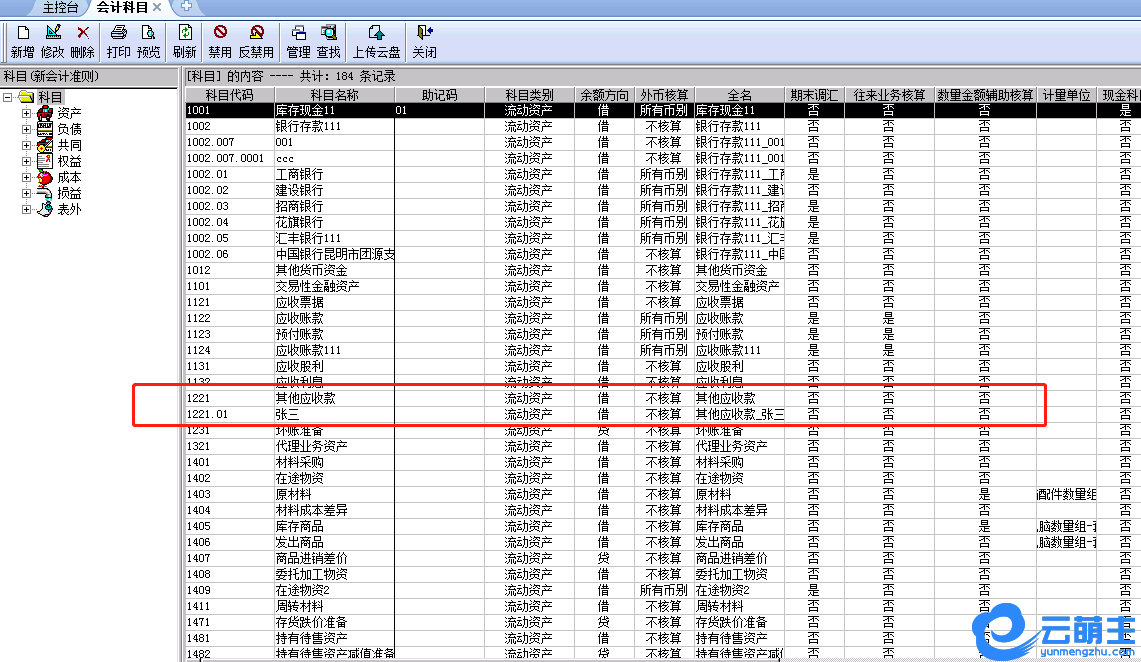
Task: Expand the 资产 tree node
Action: [27, 114]
